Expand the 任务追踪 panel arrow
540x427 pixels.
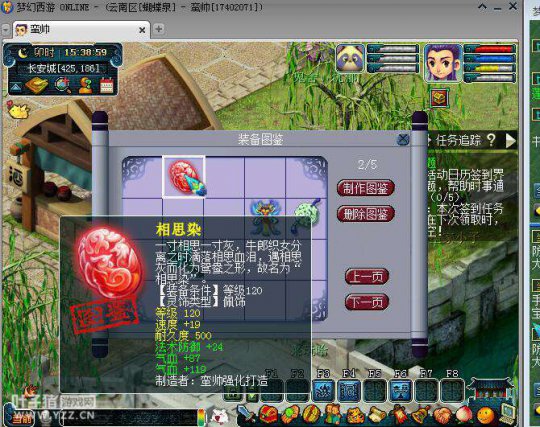click(510, 140)
